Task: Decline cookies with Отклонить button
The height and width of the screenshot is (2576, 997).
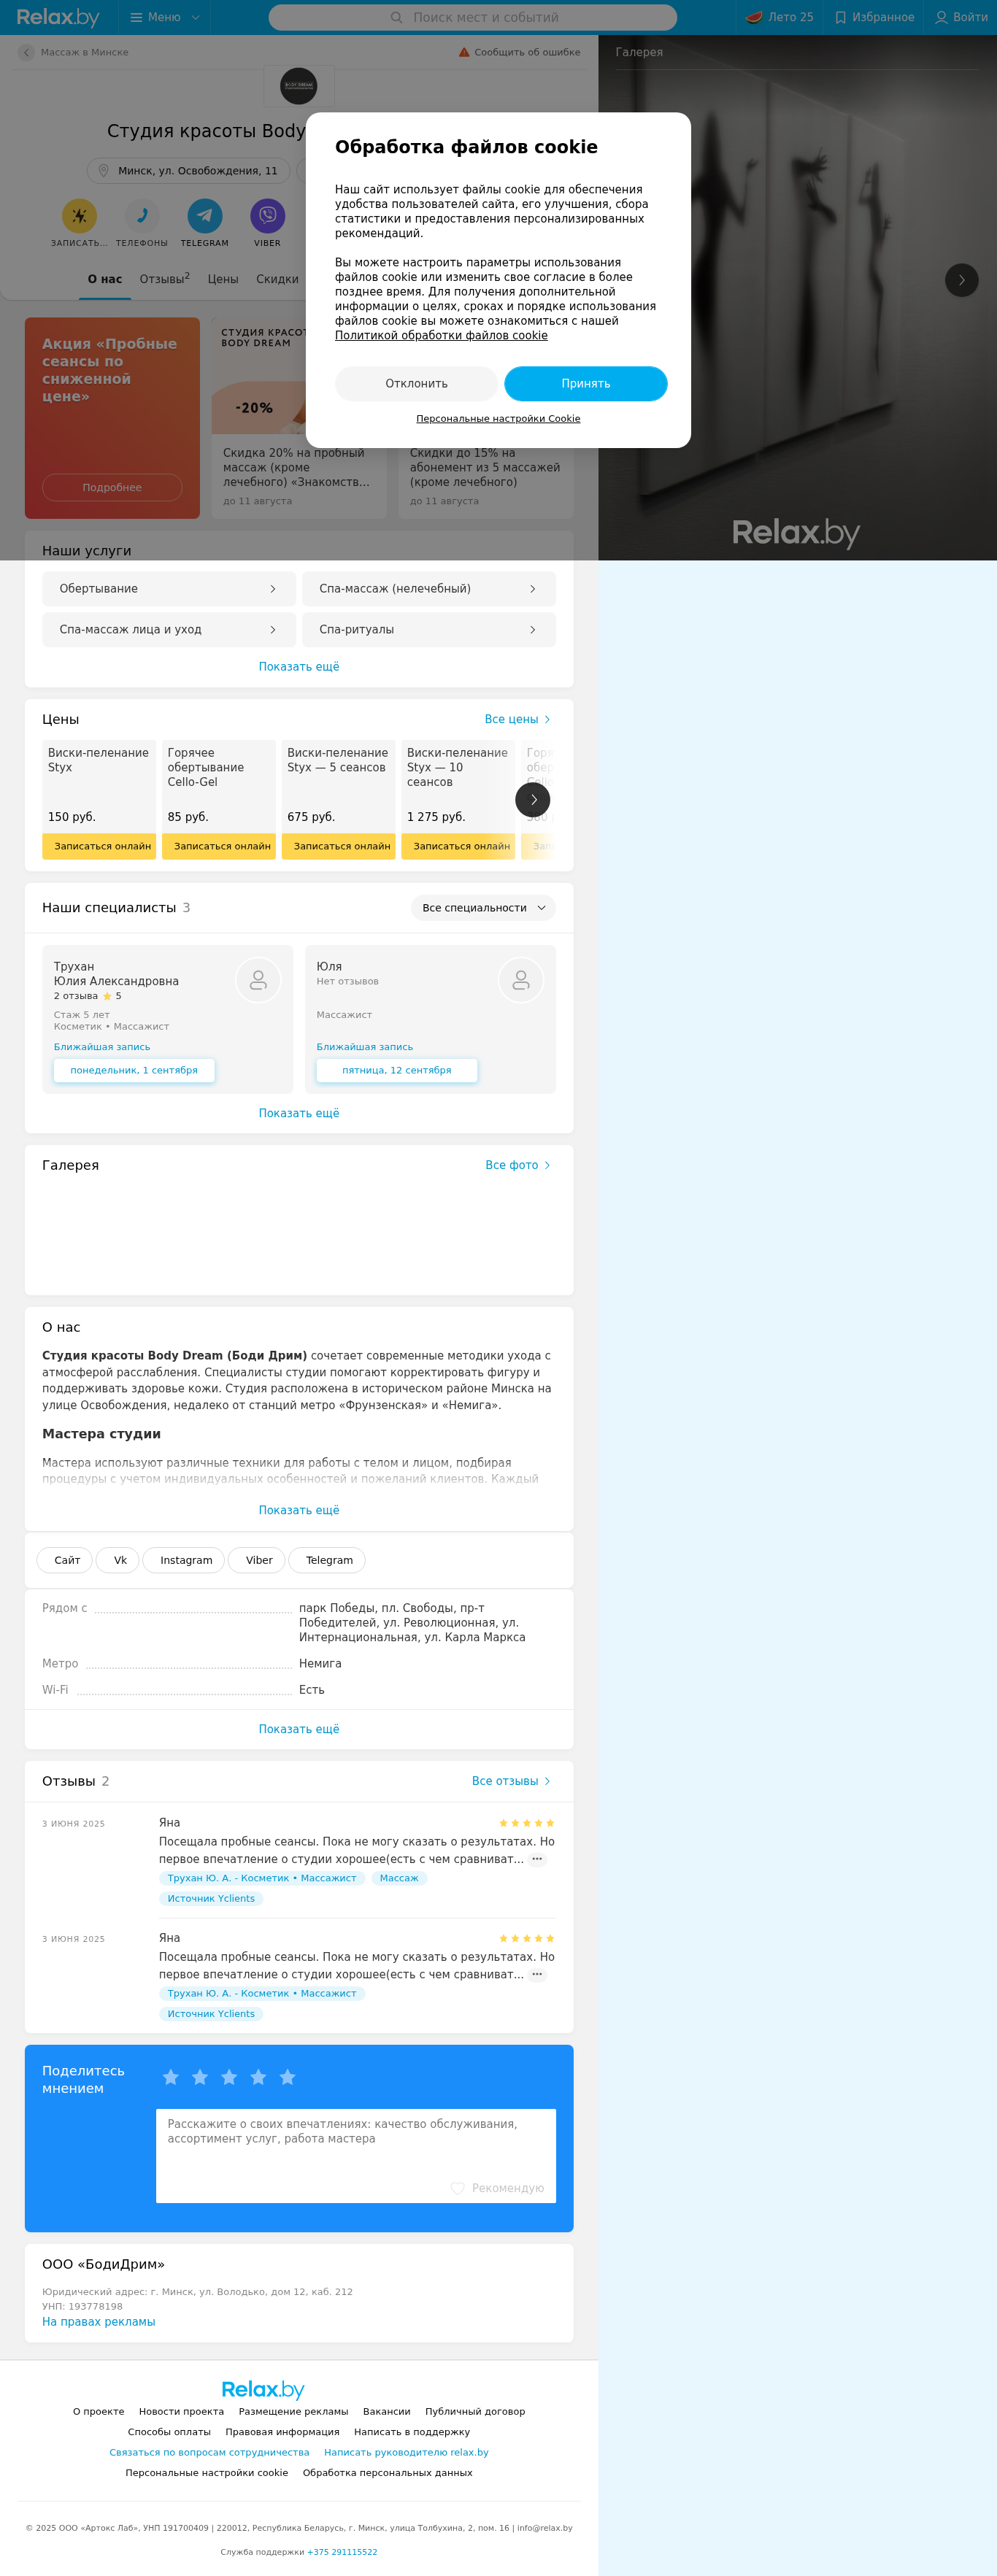Action: click(416, 384)
